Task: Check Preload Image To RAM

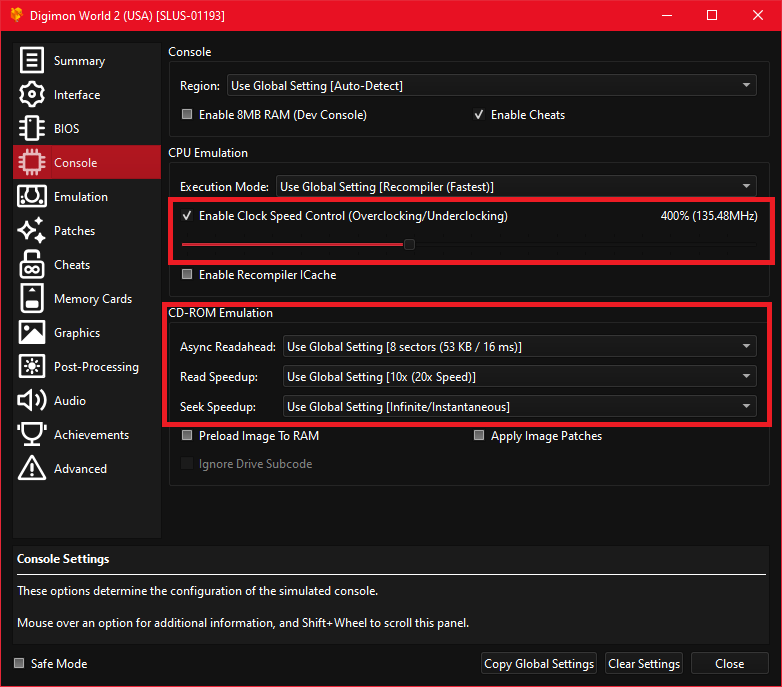Action: point(187,435)
